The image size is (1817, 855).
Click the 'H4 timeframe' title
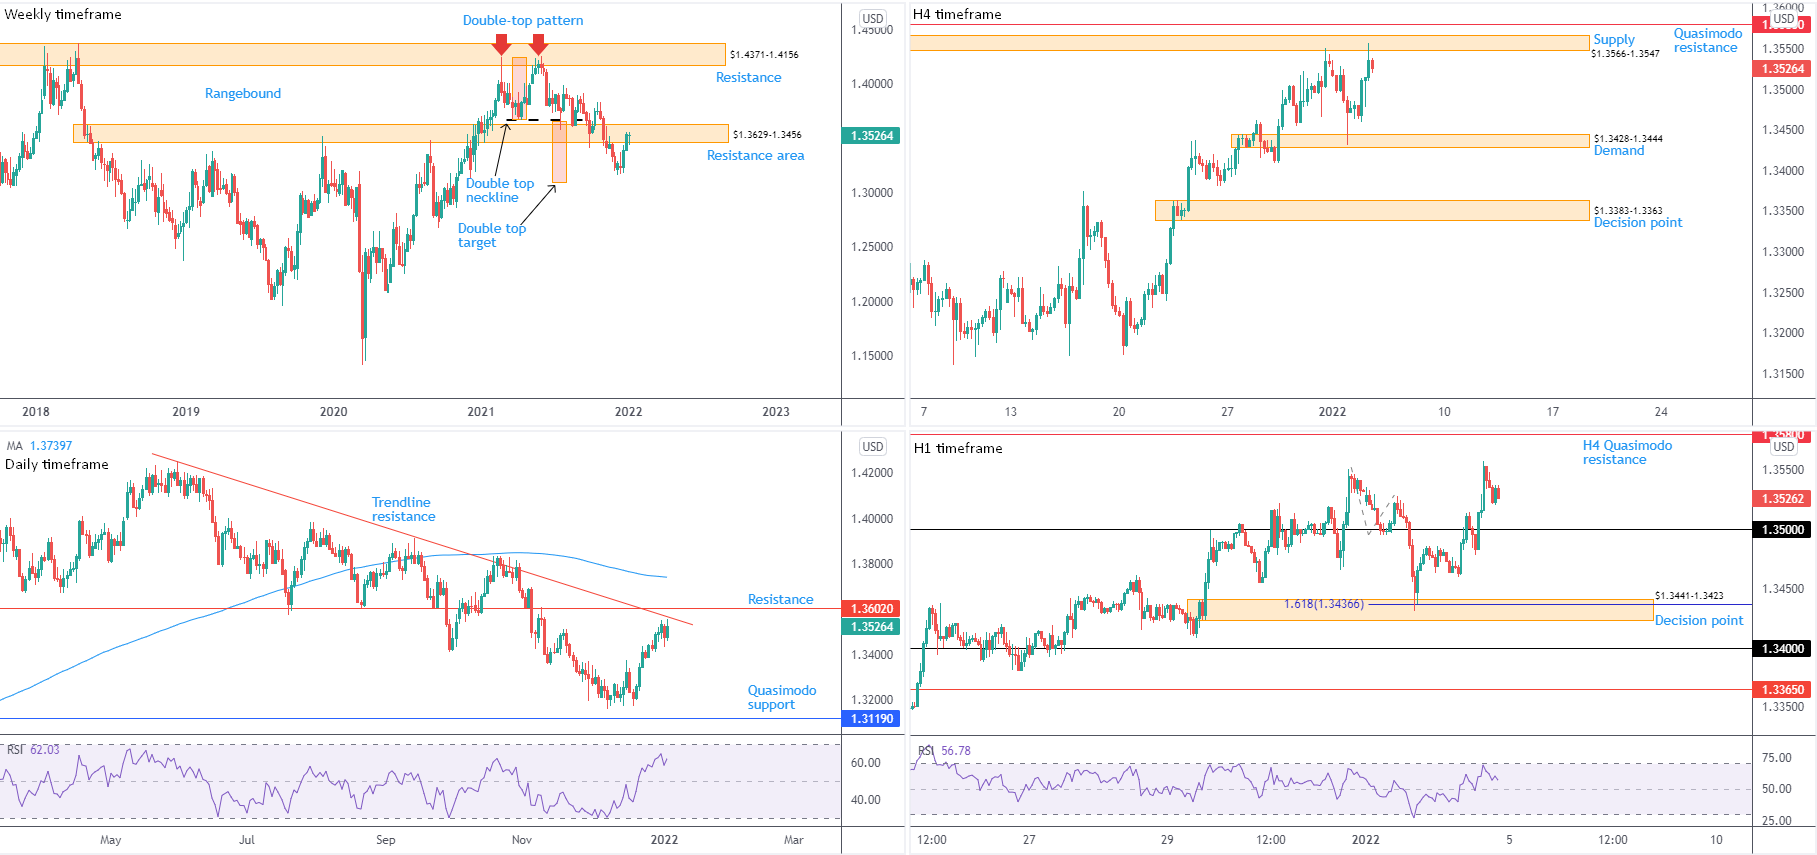[957, 14]
